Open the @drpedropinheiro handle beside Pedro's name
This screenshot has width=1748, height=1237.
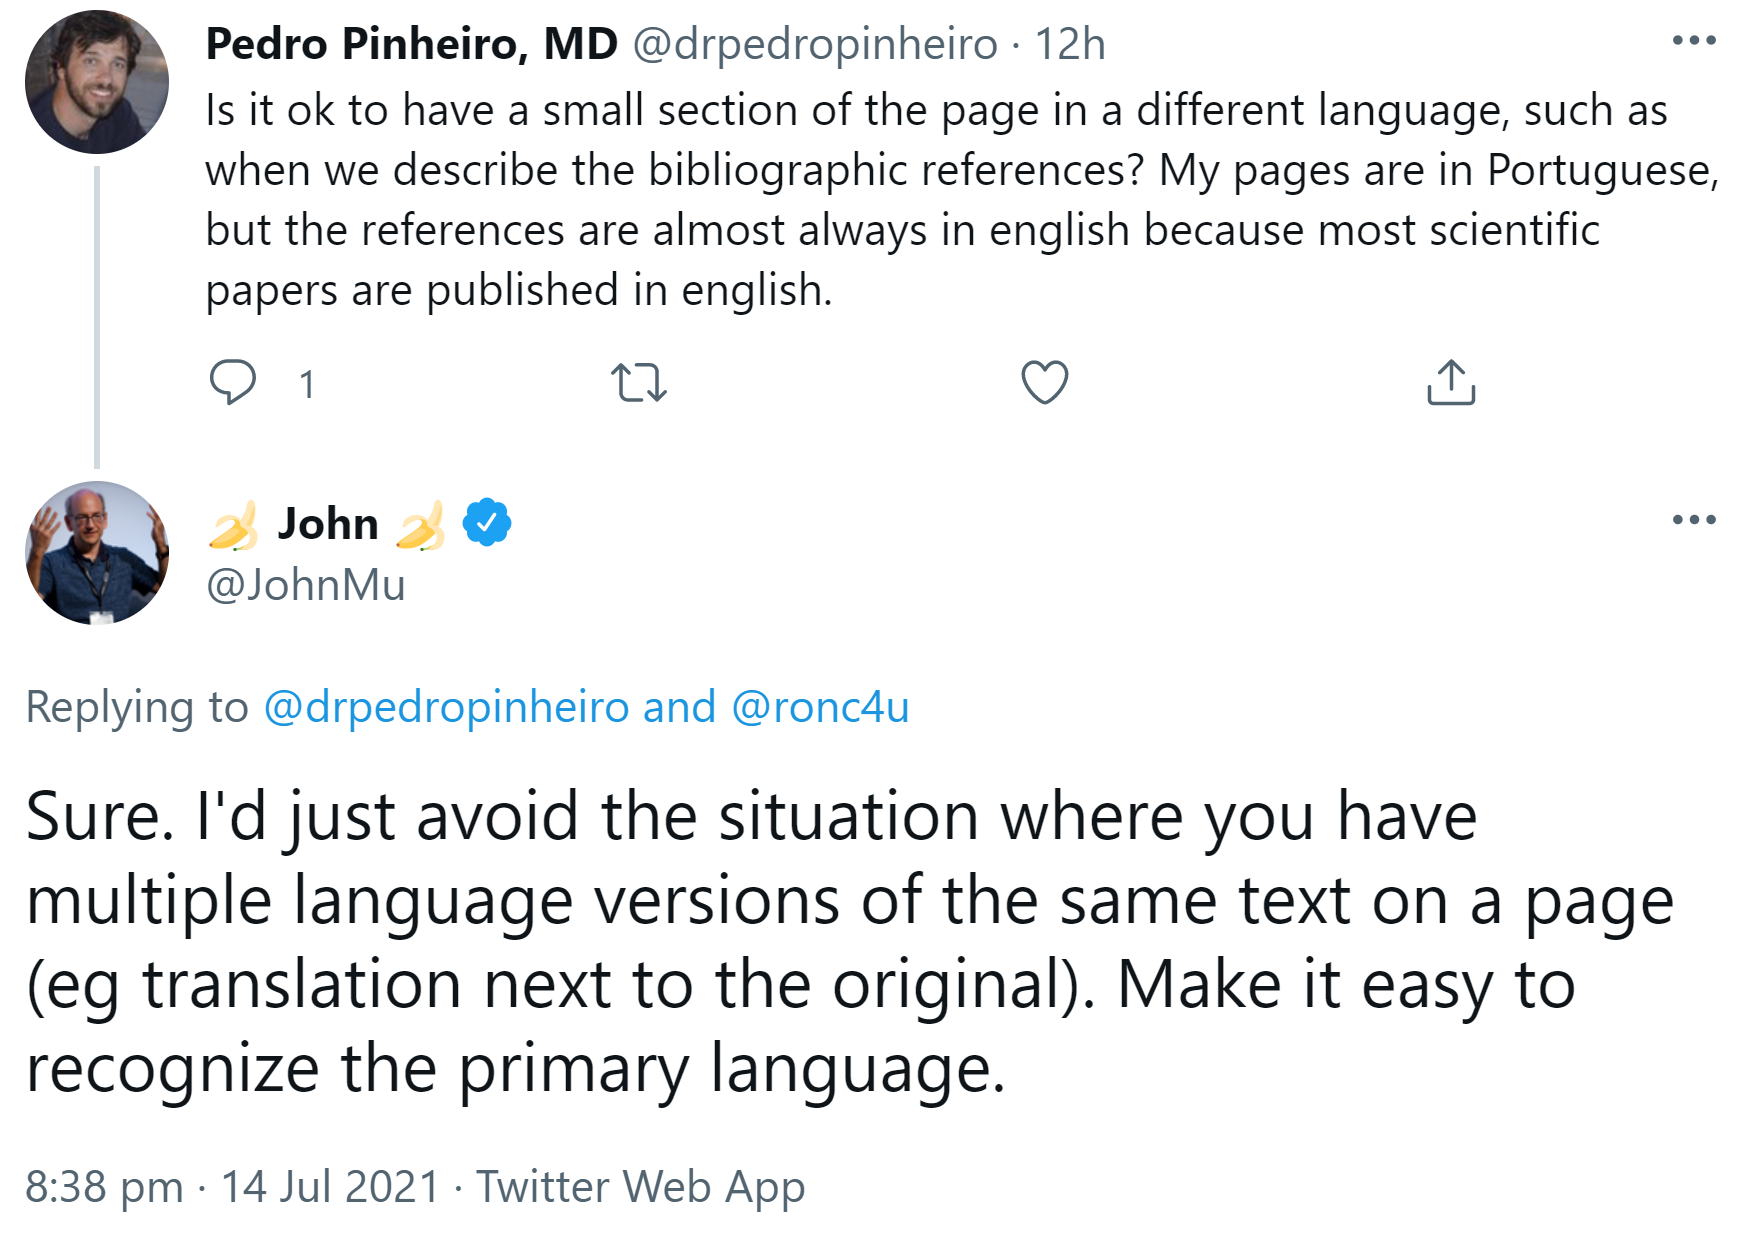tap(815, 44)
